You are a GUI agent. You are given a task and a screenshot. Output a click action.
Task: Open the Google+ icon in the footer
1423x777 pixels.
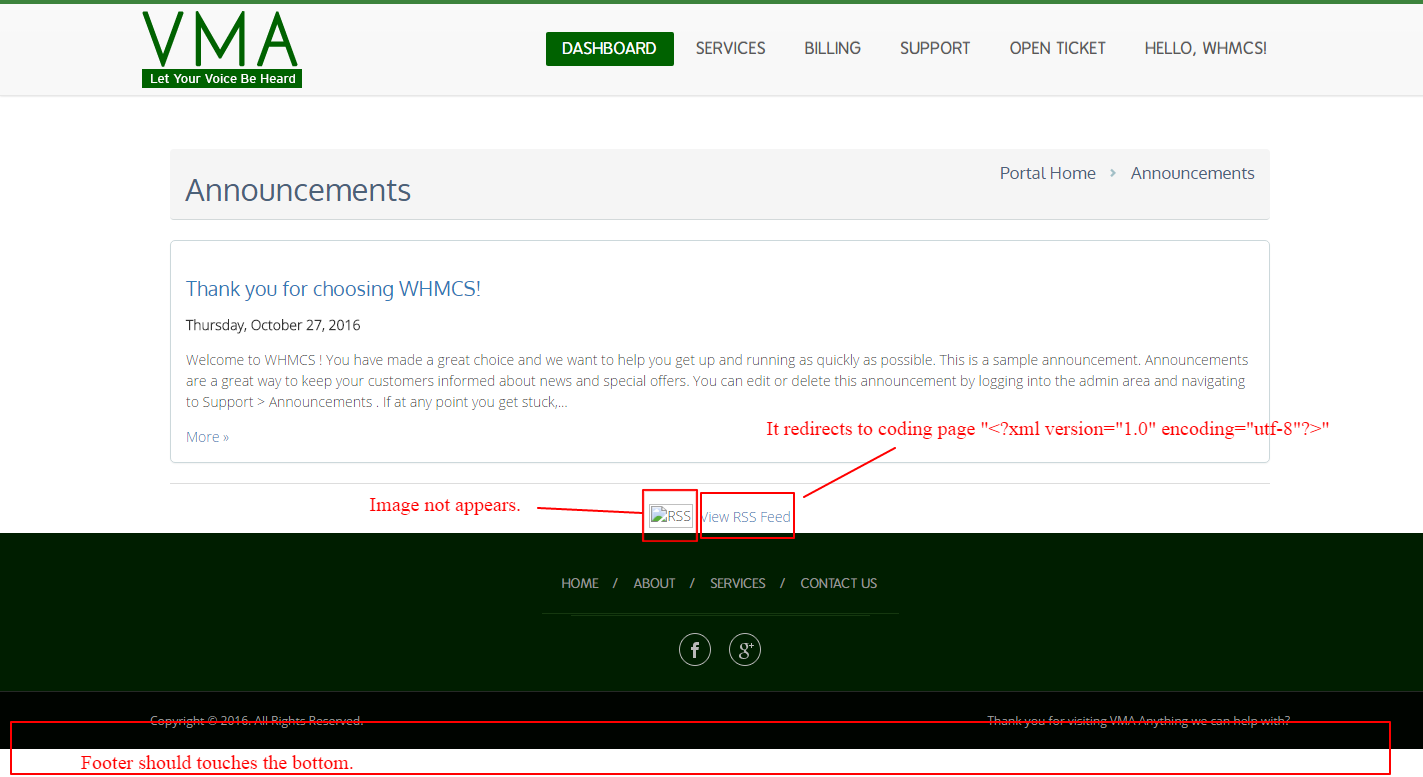click(x=745, y=650)
